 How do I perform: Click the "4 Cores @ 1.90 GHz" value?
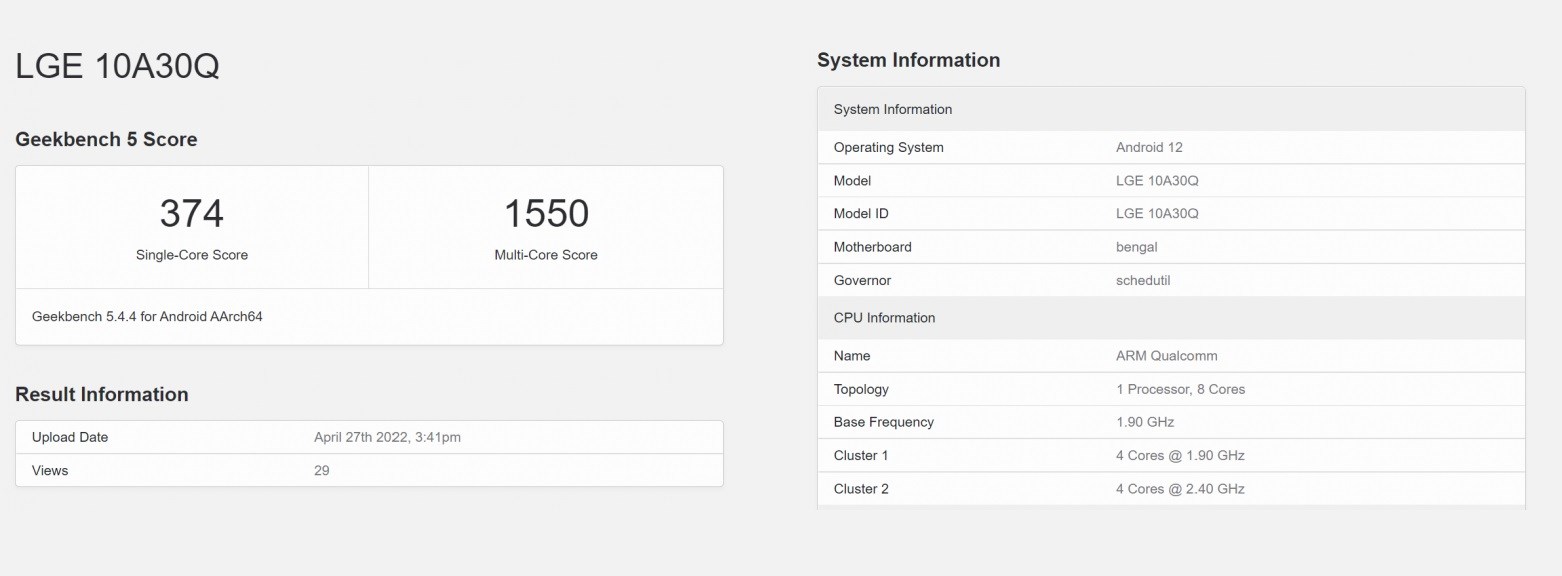coord(1180,456)
